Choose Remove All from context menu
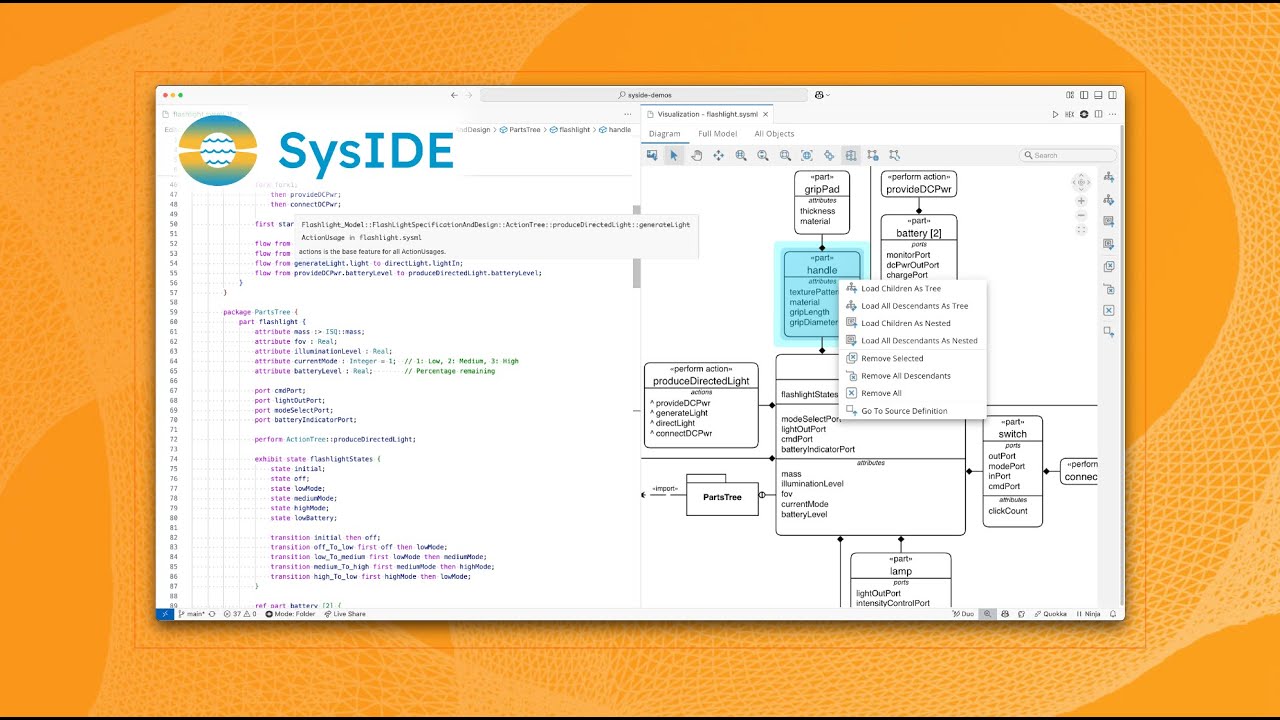The width and height of the screenshot is (1280, 720). (912, 393)
